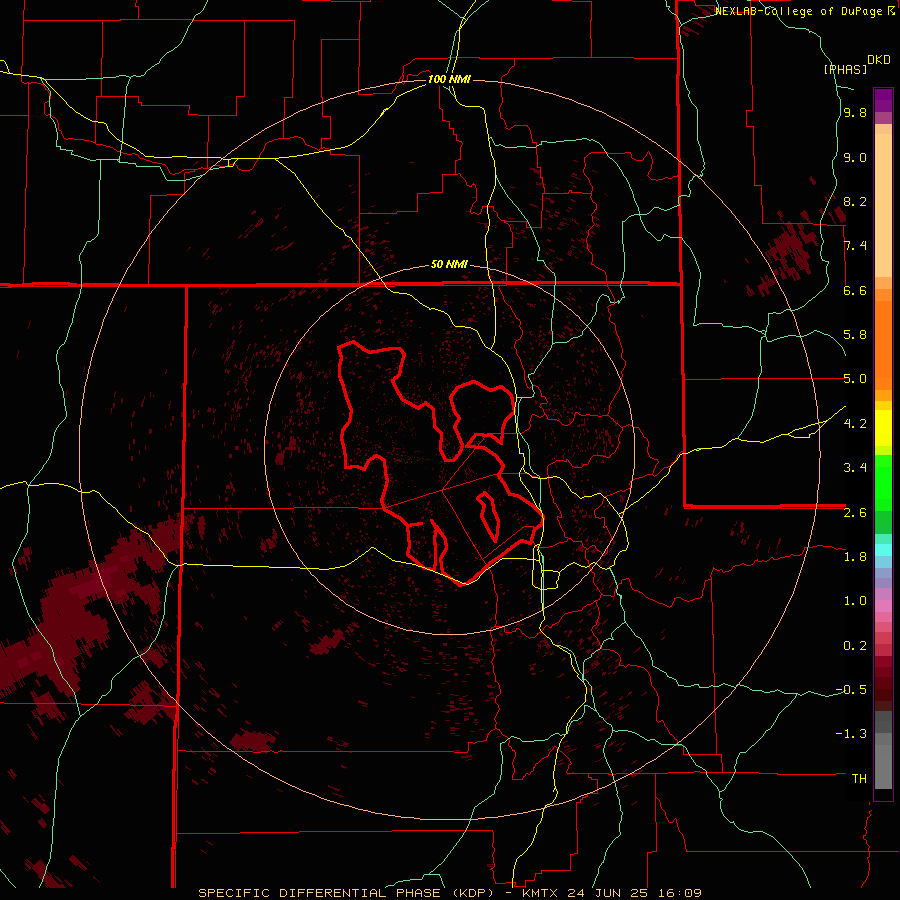Pick the yellow segment of the color bar
900x900 pixels.
click(883, 428)
